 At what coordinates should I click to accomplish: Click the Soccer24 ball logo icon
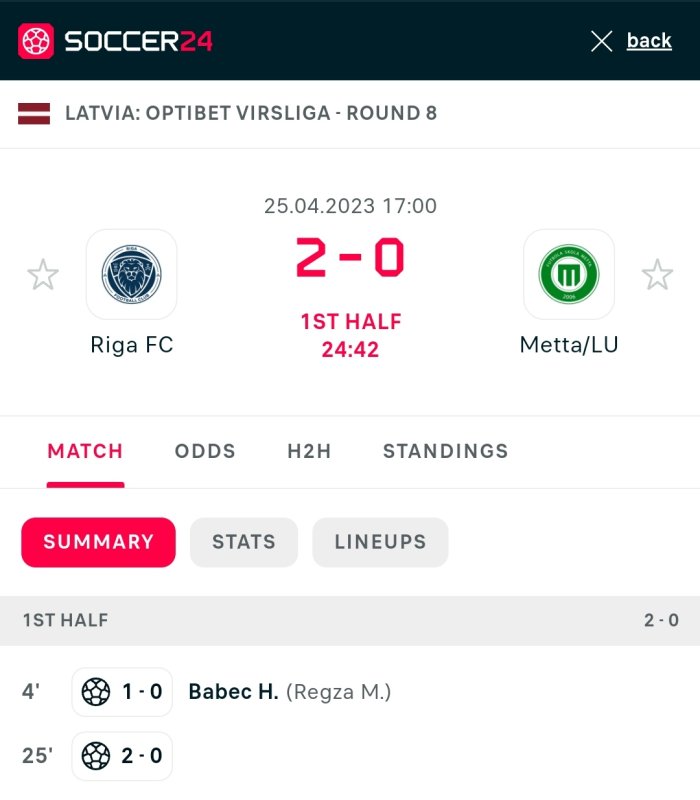36,41
